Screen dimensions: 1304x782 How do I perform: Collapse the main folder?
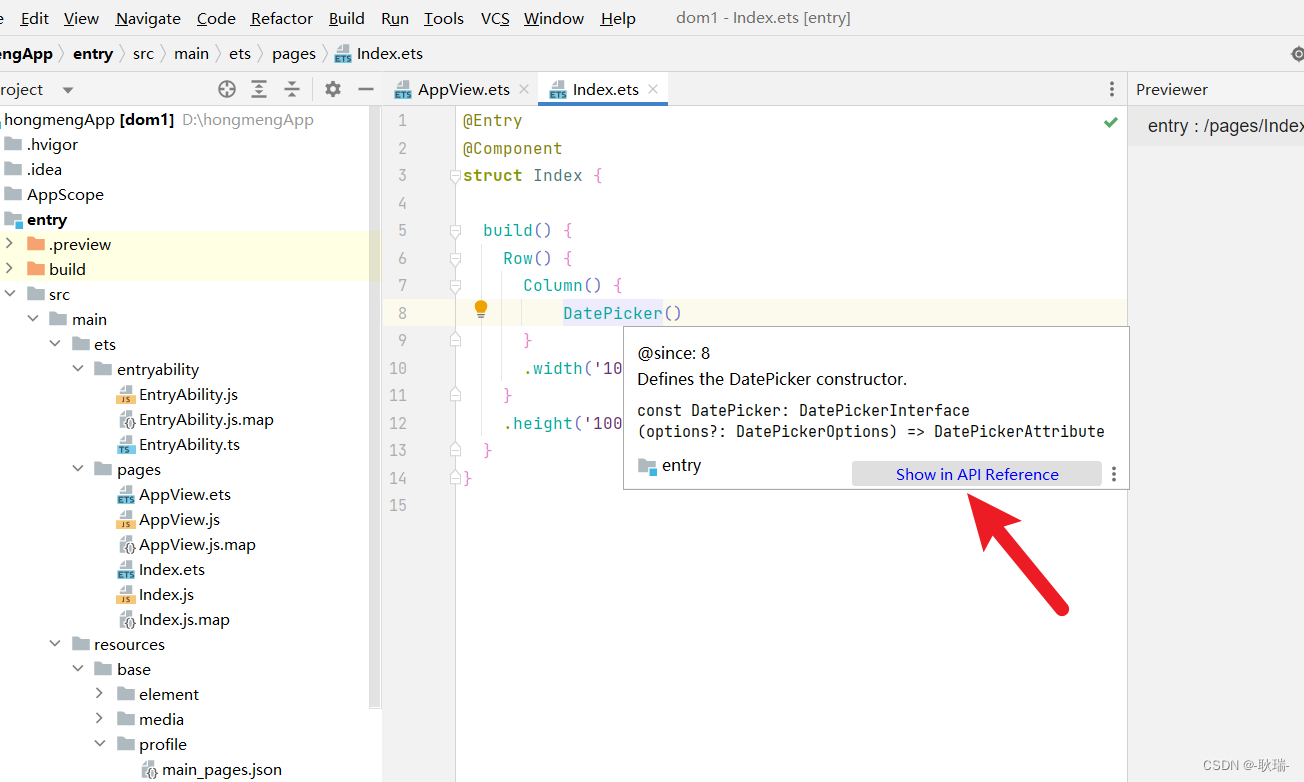tap(32, 319)
